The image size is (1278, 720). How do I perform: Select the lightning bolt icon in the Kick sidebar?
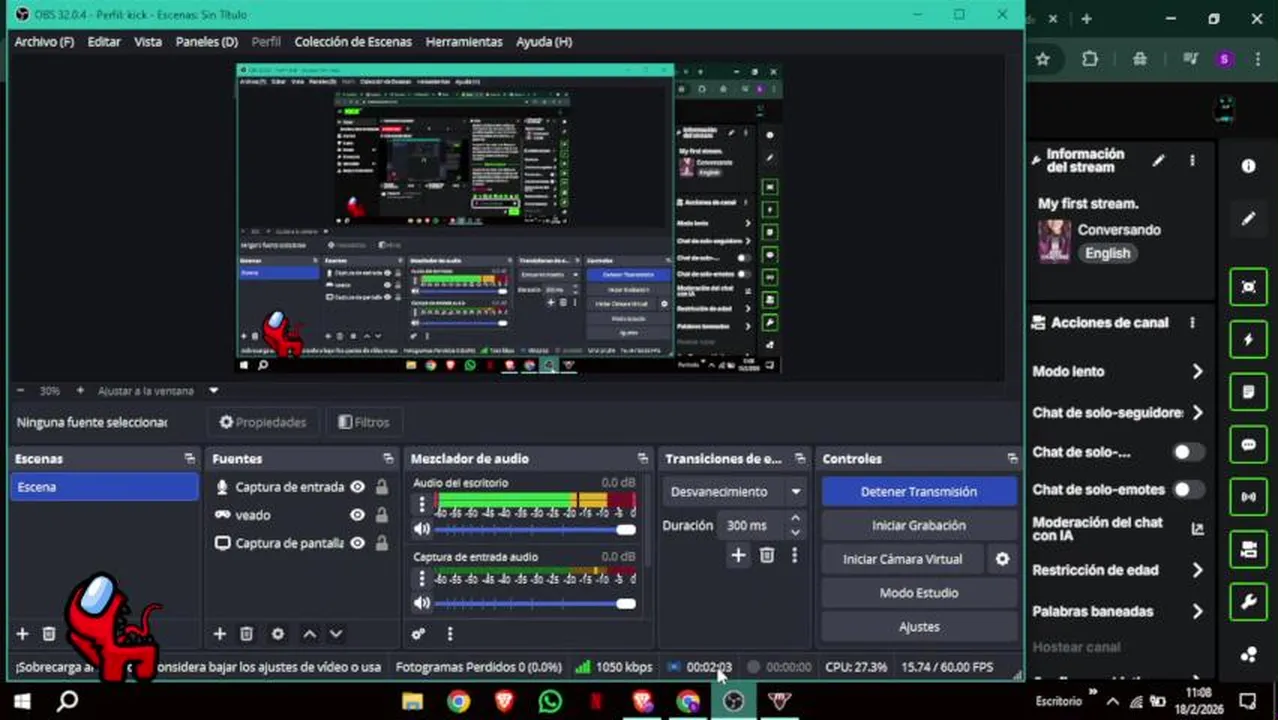pos(1248,340)
